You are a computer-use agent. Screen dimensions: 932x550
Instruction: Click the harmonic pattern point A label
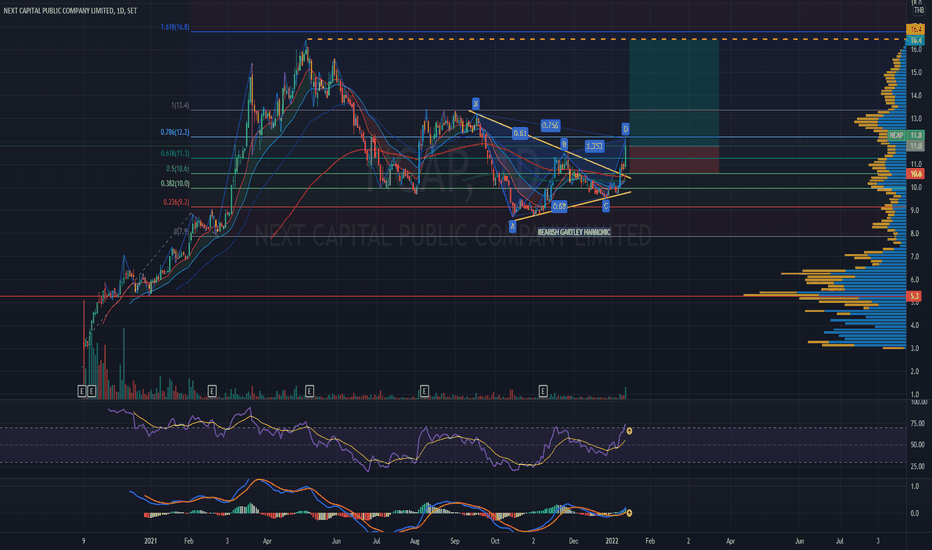[512, 226]
